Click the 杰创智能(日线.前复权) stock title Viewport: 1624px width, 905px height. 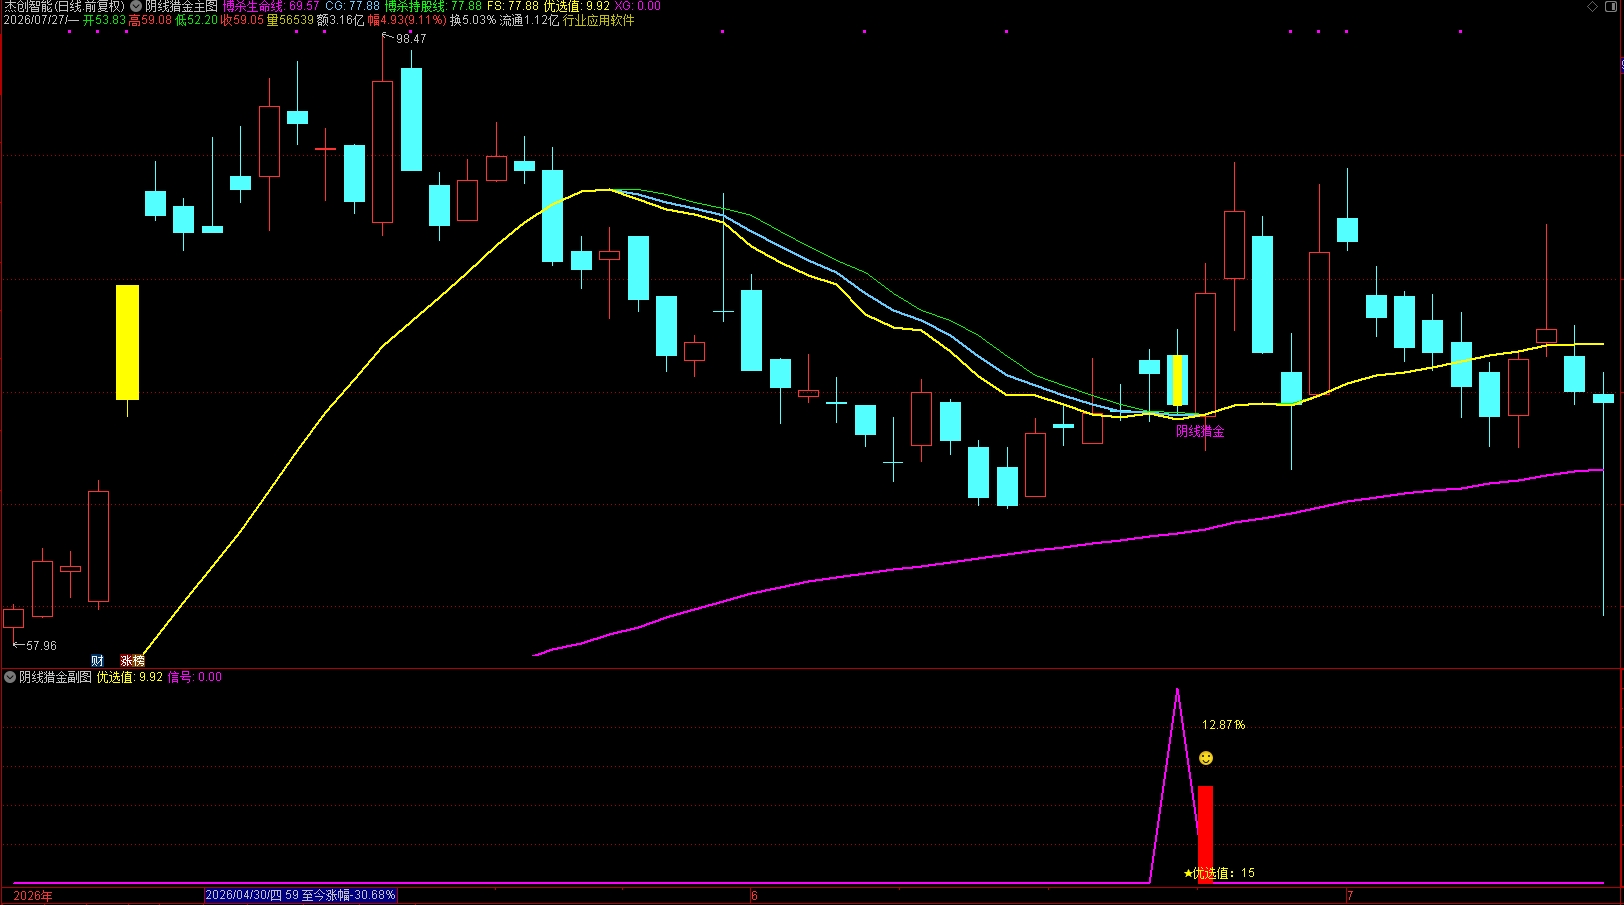64,6
